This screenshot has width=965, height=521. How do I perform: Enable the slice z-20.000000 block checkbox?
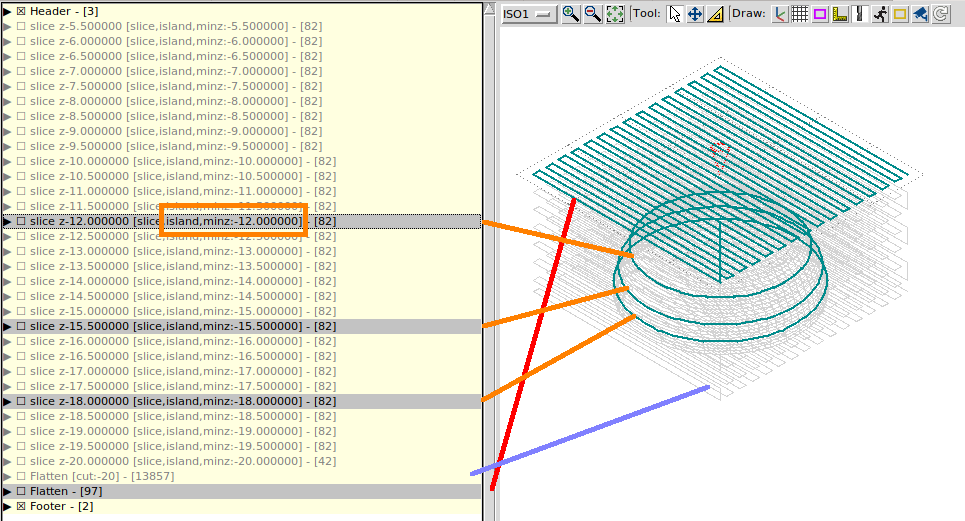[x=21, y=461]
